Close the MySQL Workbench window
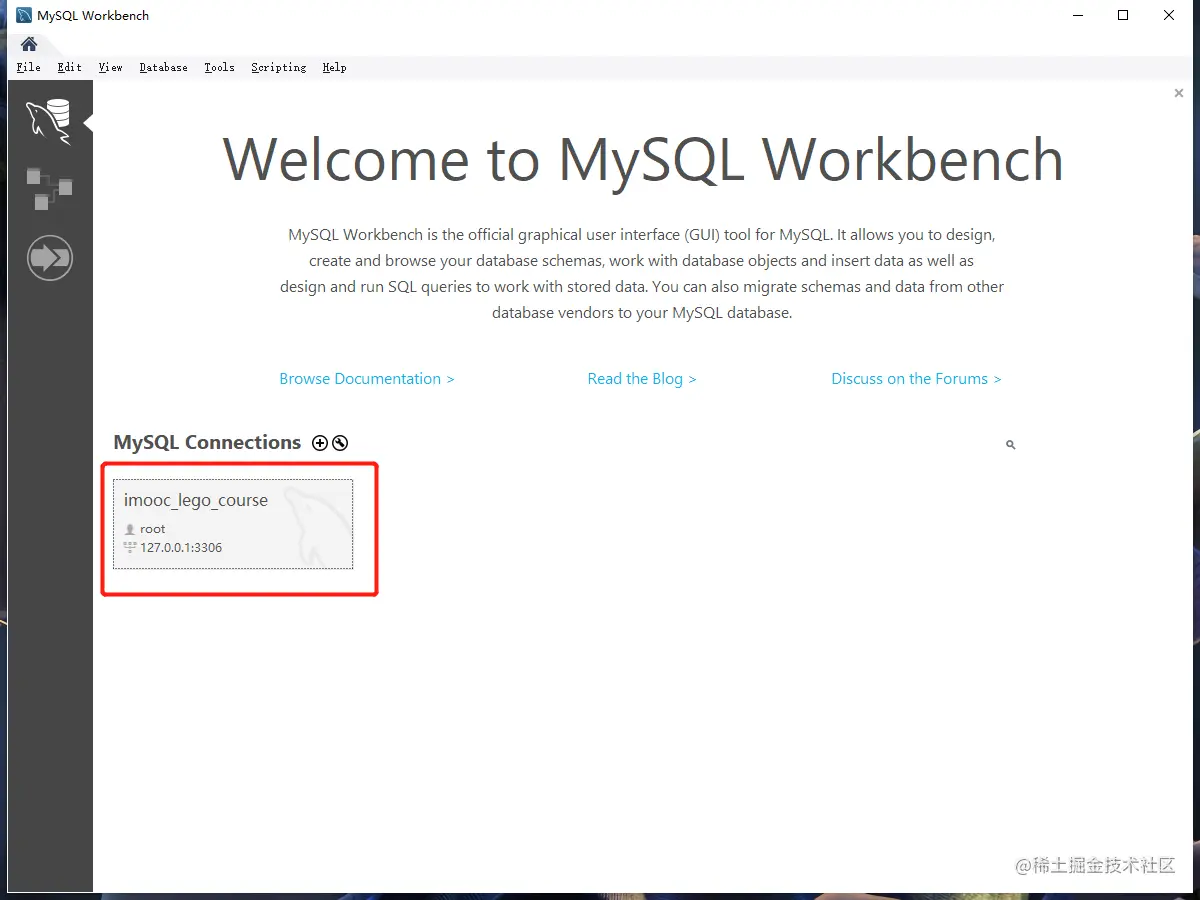 coord(1169,15)
